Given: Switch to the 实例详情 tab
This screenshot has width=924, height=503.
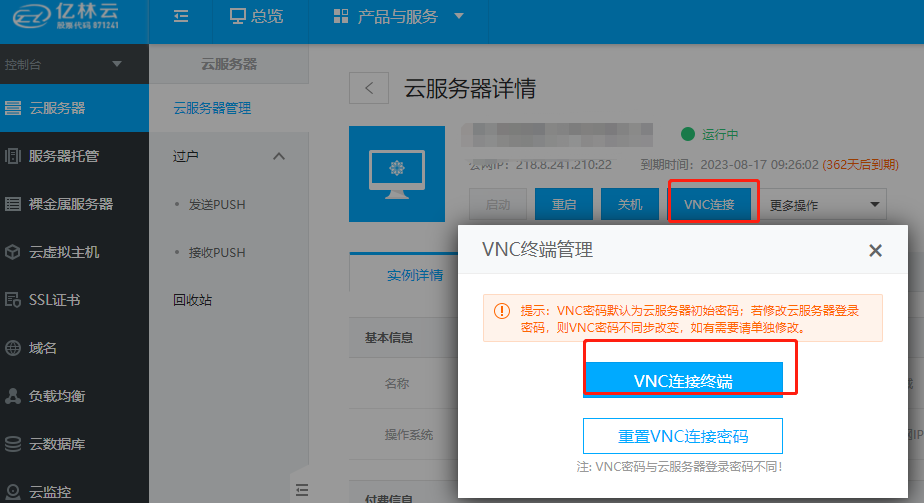Looking at the screenshot, I should [414, 275].
